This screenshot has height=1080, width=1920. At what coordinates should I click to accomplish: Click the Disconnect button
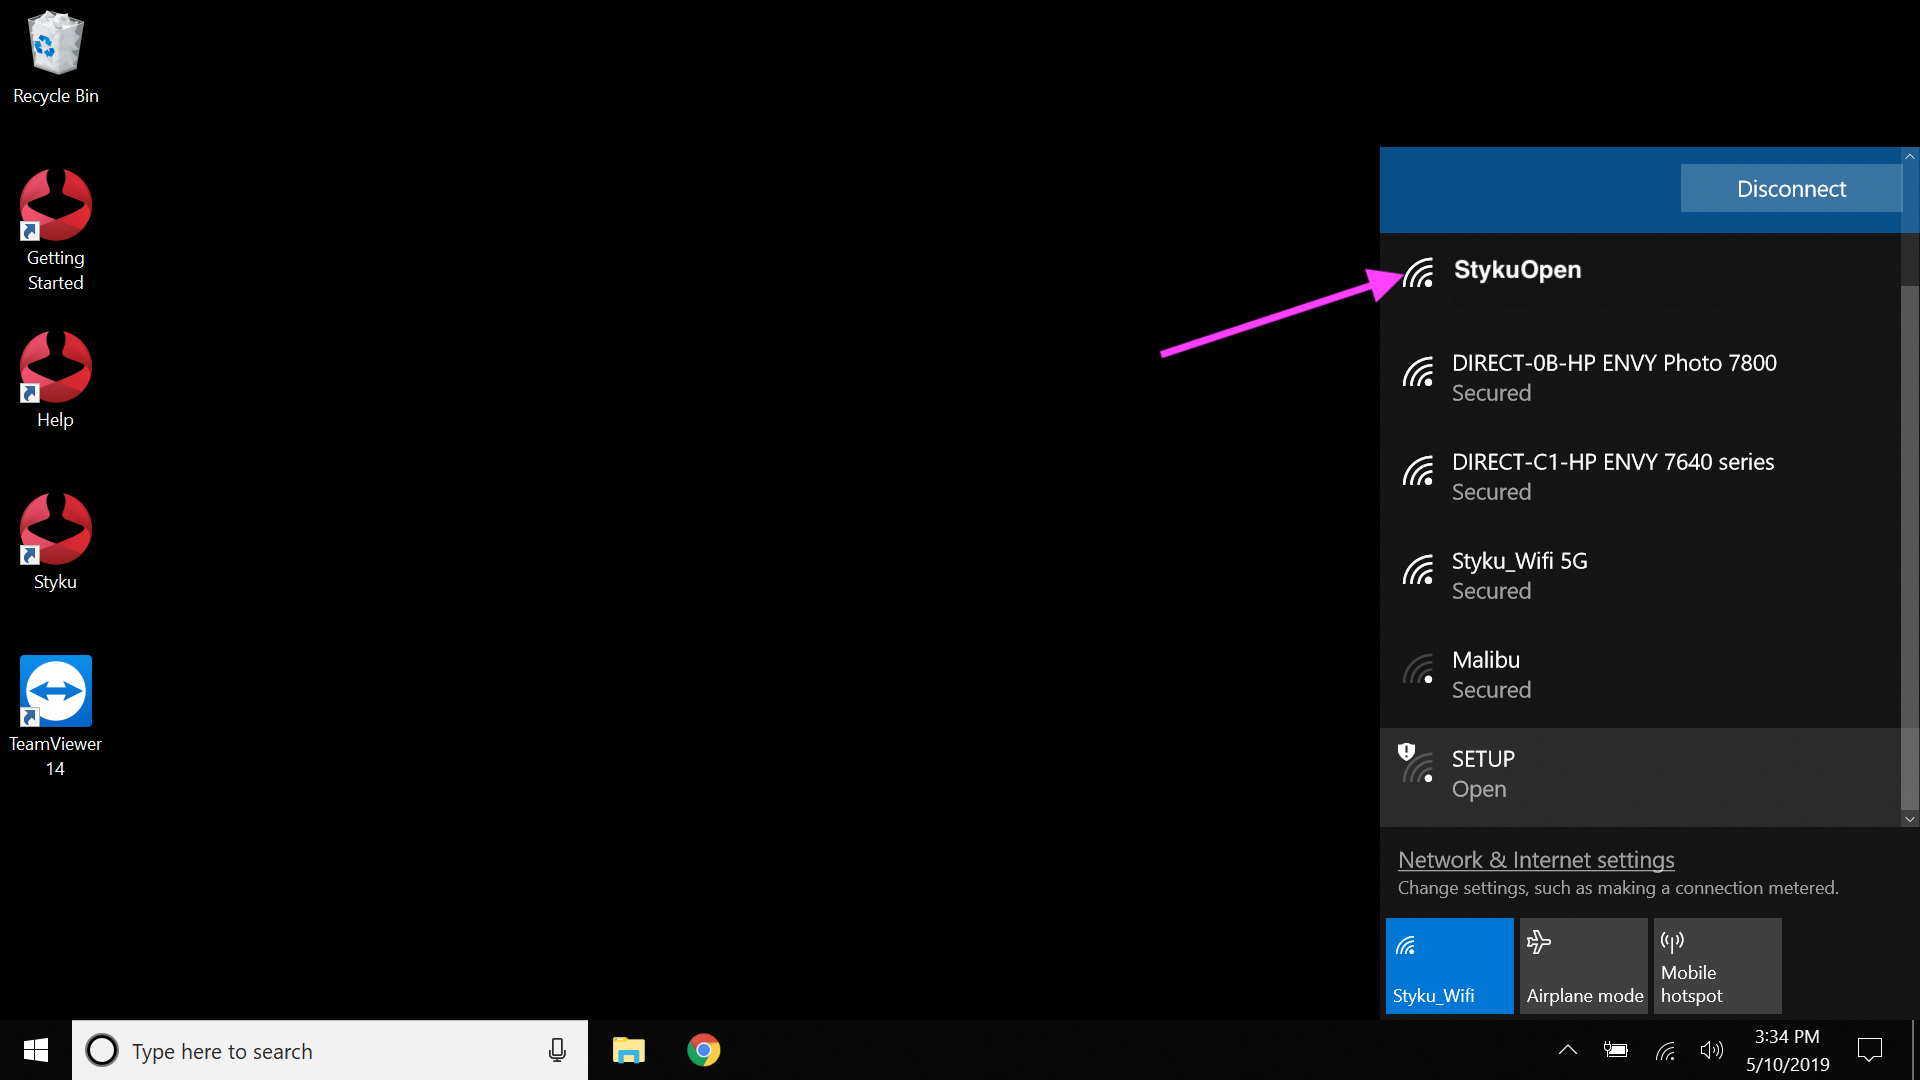pyautogui.click(x=1790, y=189)
